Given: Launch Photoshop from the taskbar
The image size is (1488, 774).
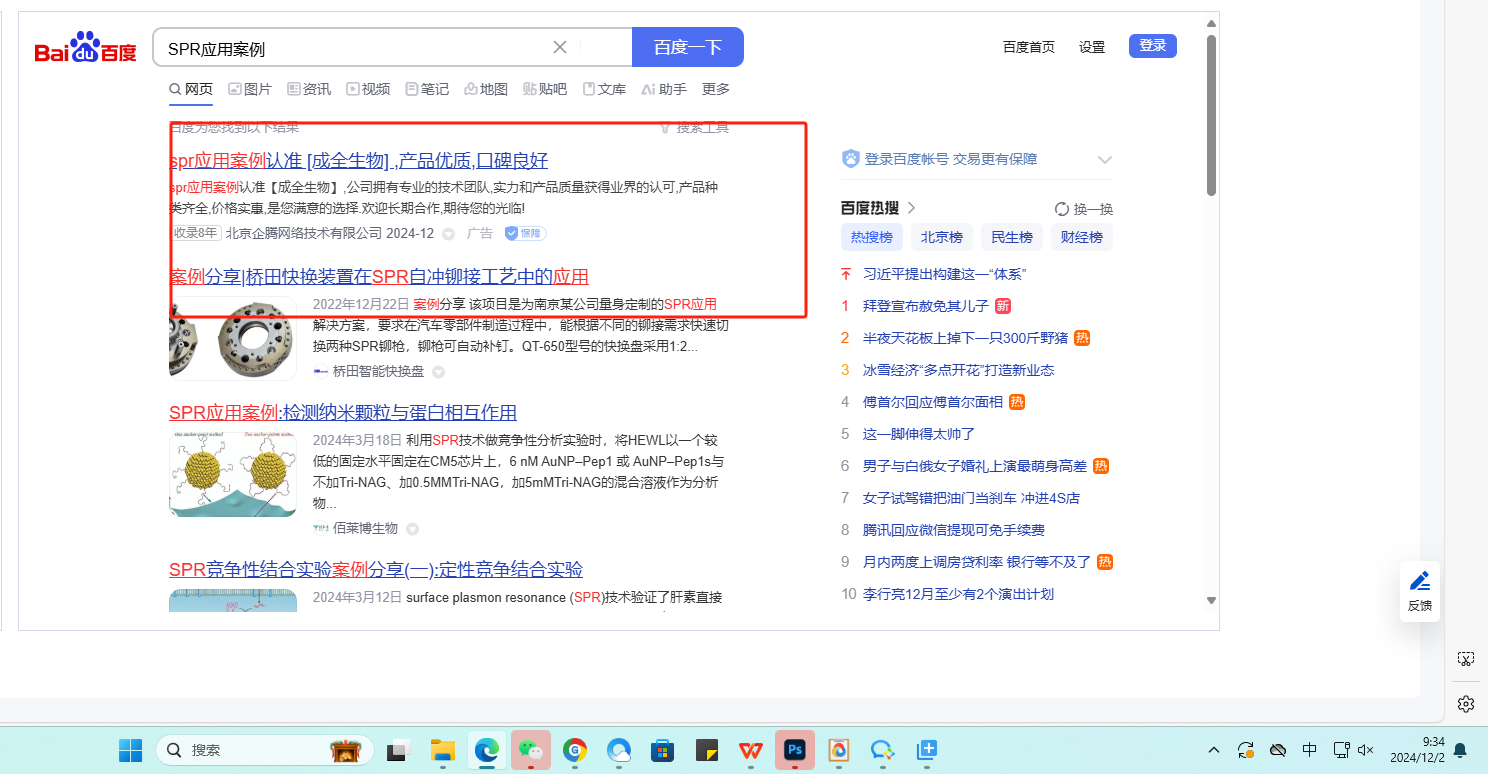Looking at the screenshot, I should point(795,750).
